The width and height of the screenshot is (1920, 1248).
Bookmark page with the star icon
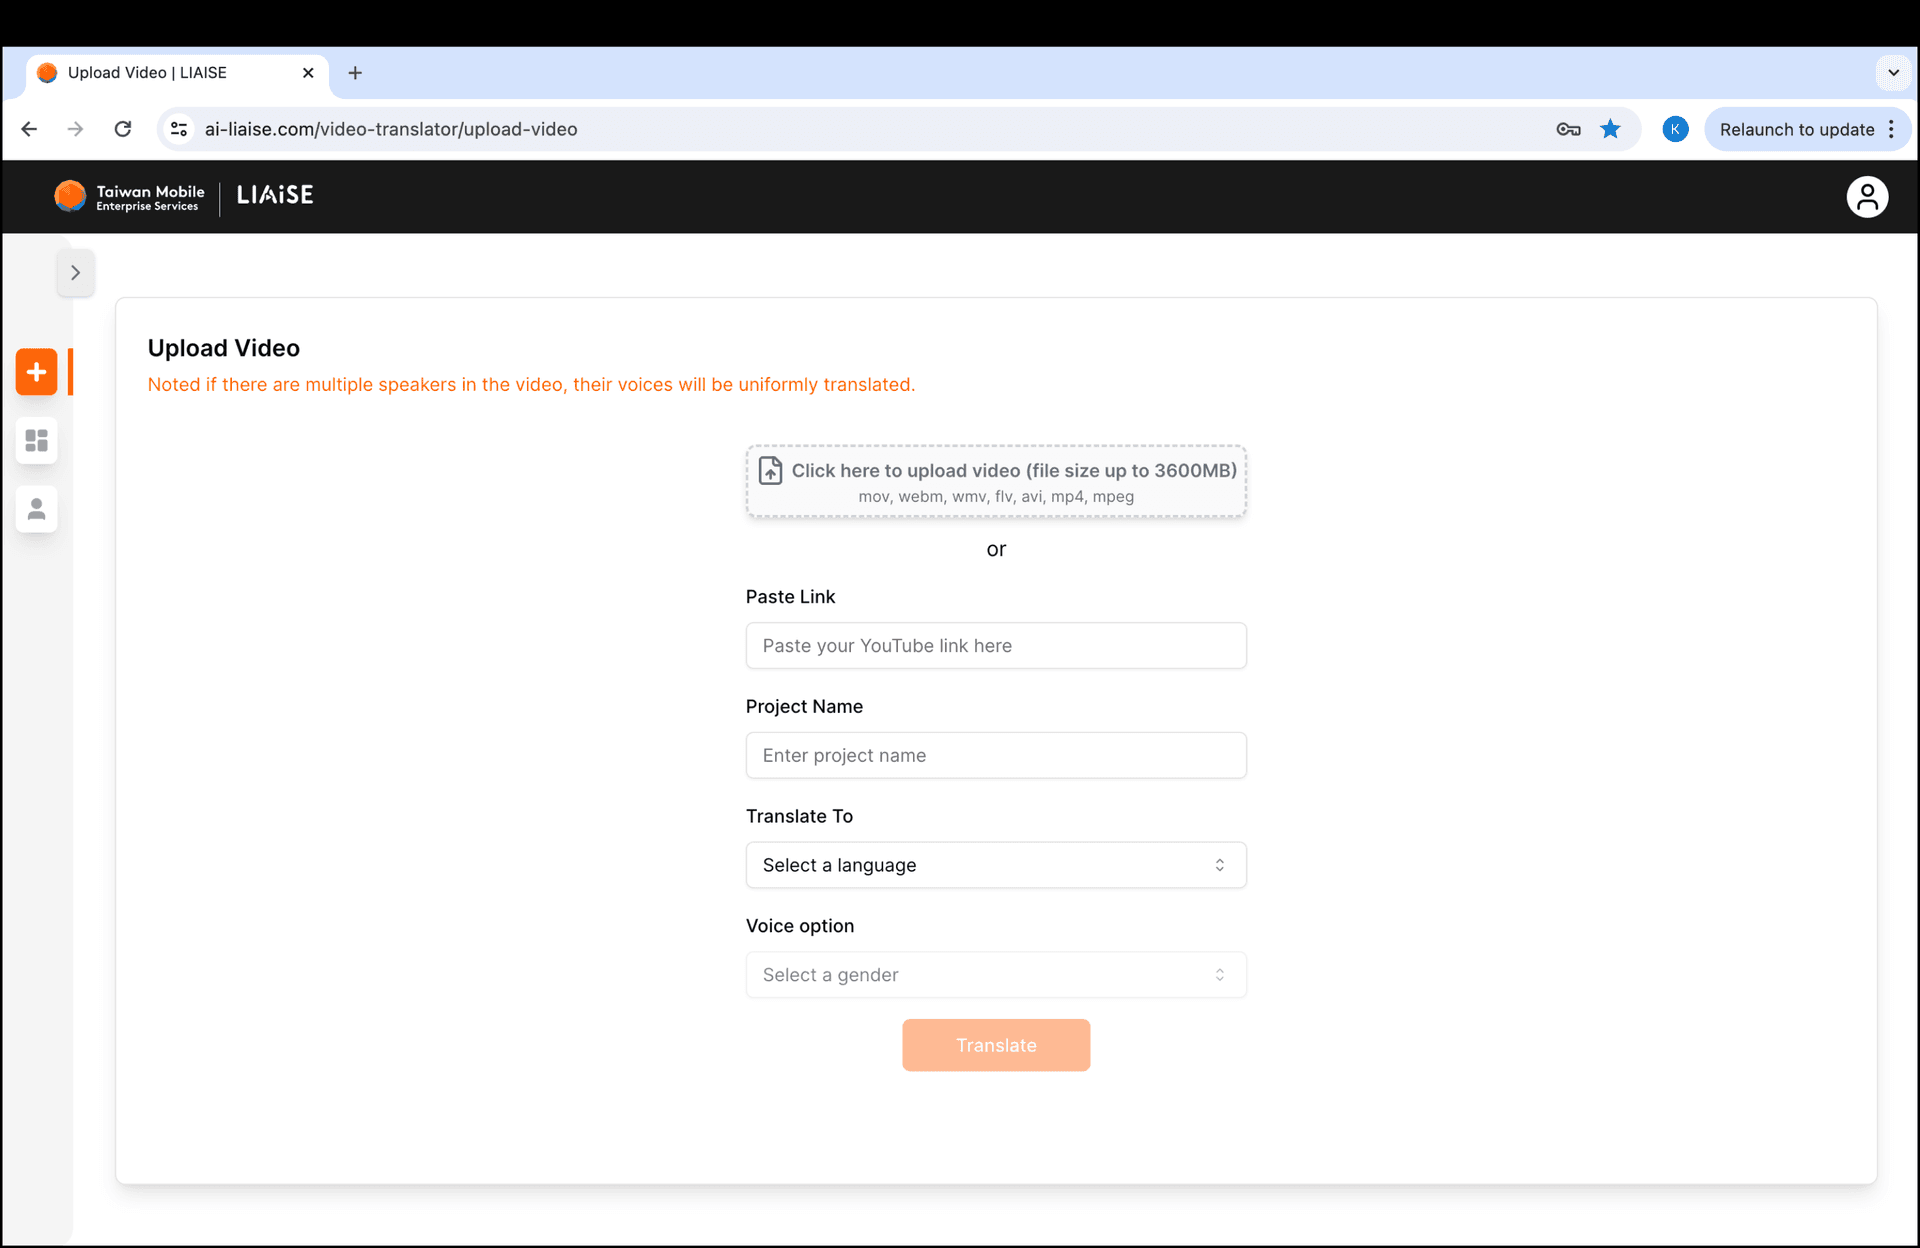point(1610,129)
